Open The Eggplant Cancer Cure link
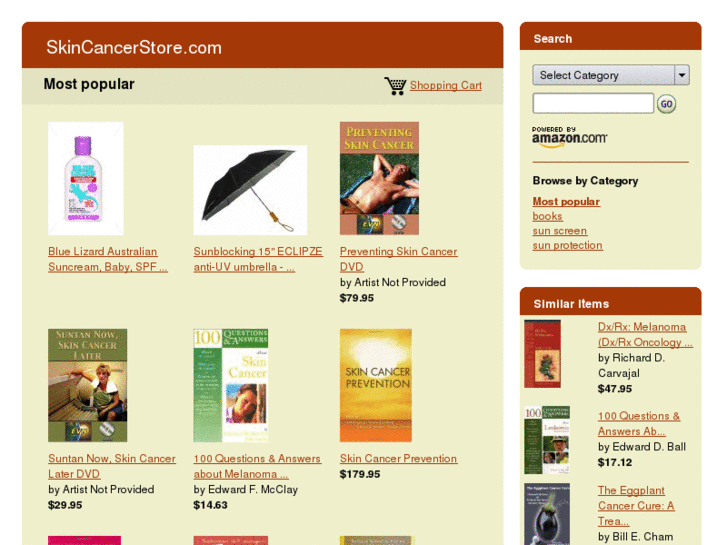This screenshot has height=545, width=727. pyautogui.click(x=636, y=506)
